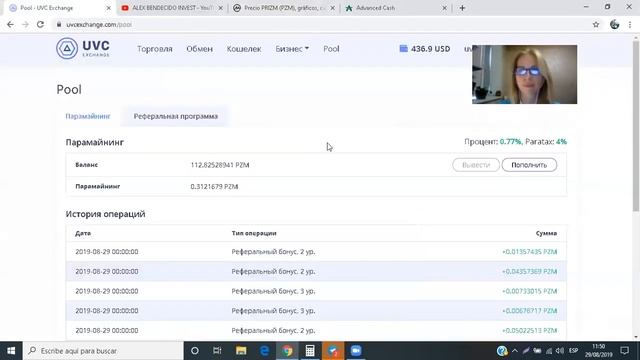Click the webcam video thumbnail
The height and width of the screenshot is (360, 640).
[x=524, y=74]
